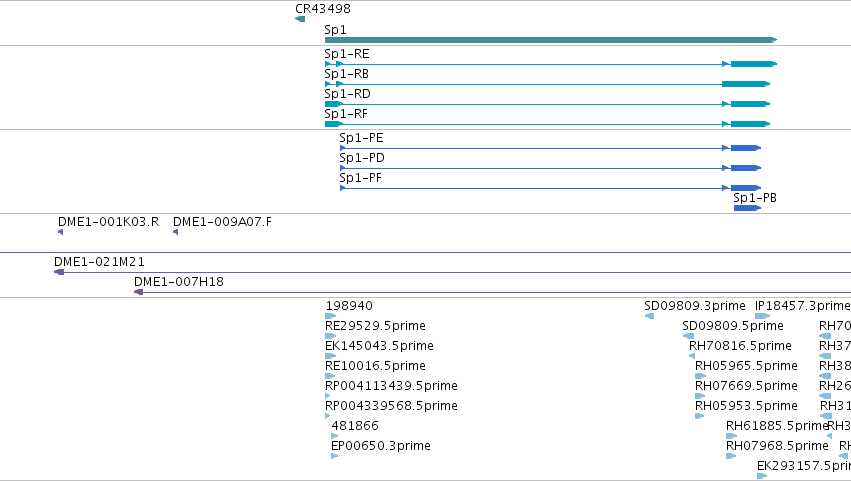Click the SD09809.3prime EST arrow
The height and width of the screenshot is (481, 851).
pyautogui.click(x=649, y=316)
